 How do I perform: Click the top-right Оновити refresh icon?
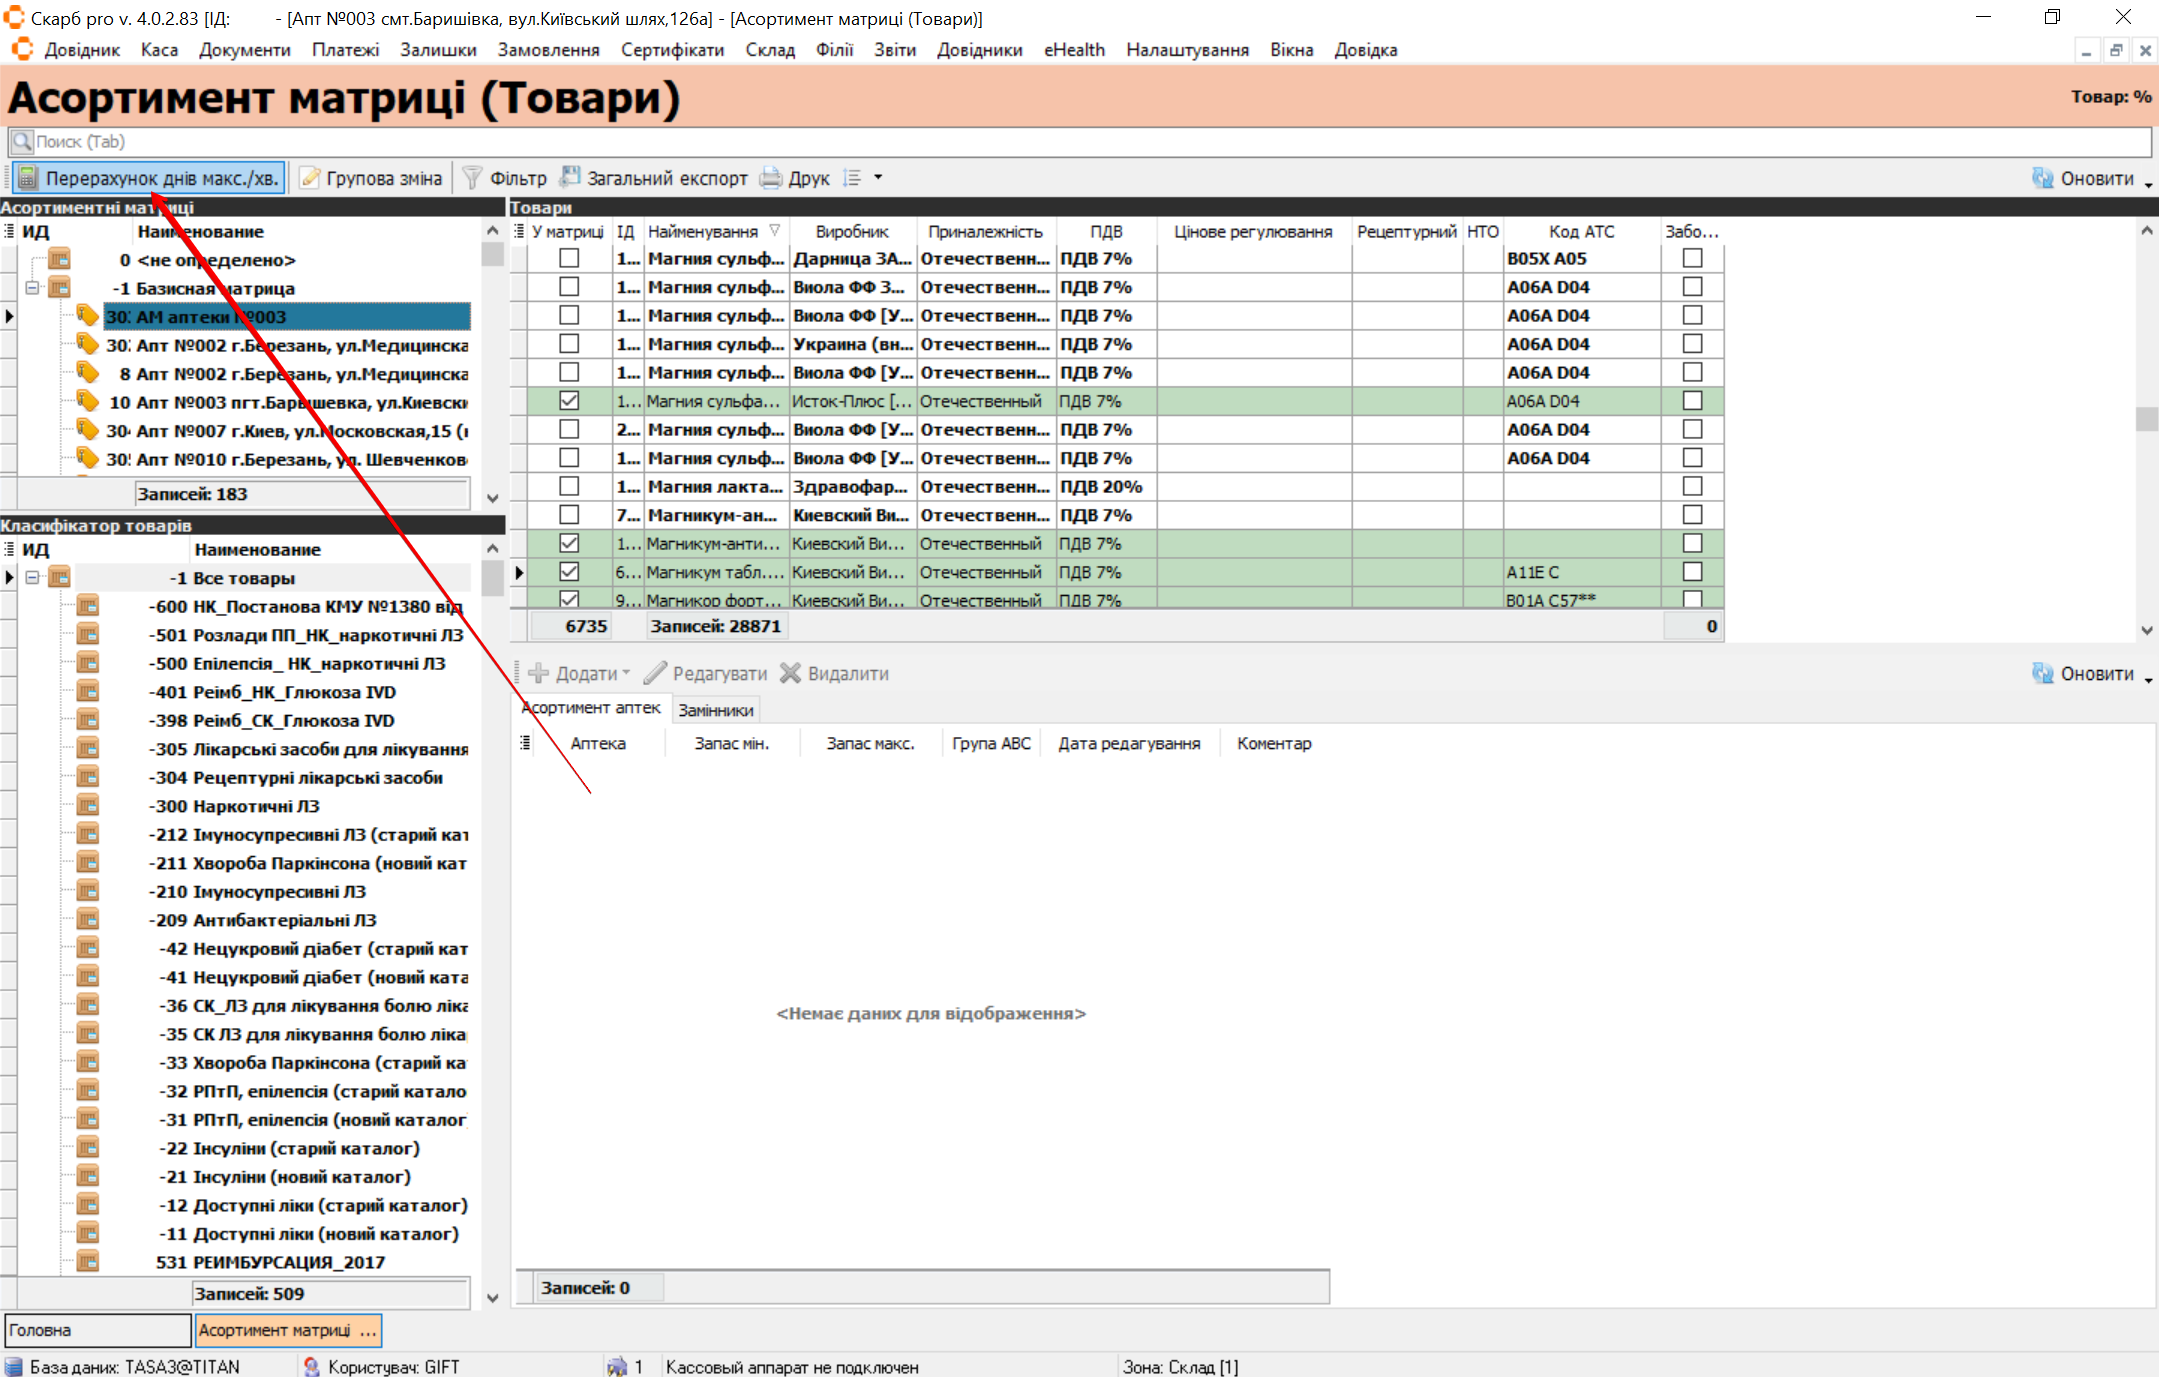coord(2042,178)
